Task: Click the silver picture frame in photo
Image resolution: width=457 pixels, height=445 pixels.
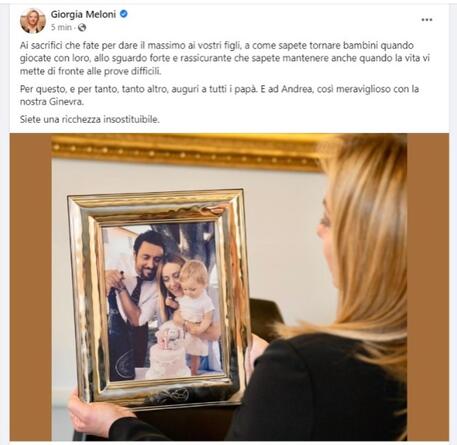Action: [159, 299]
